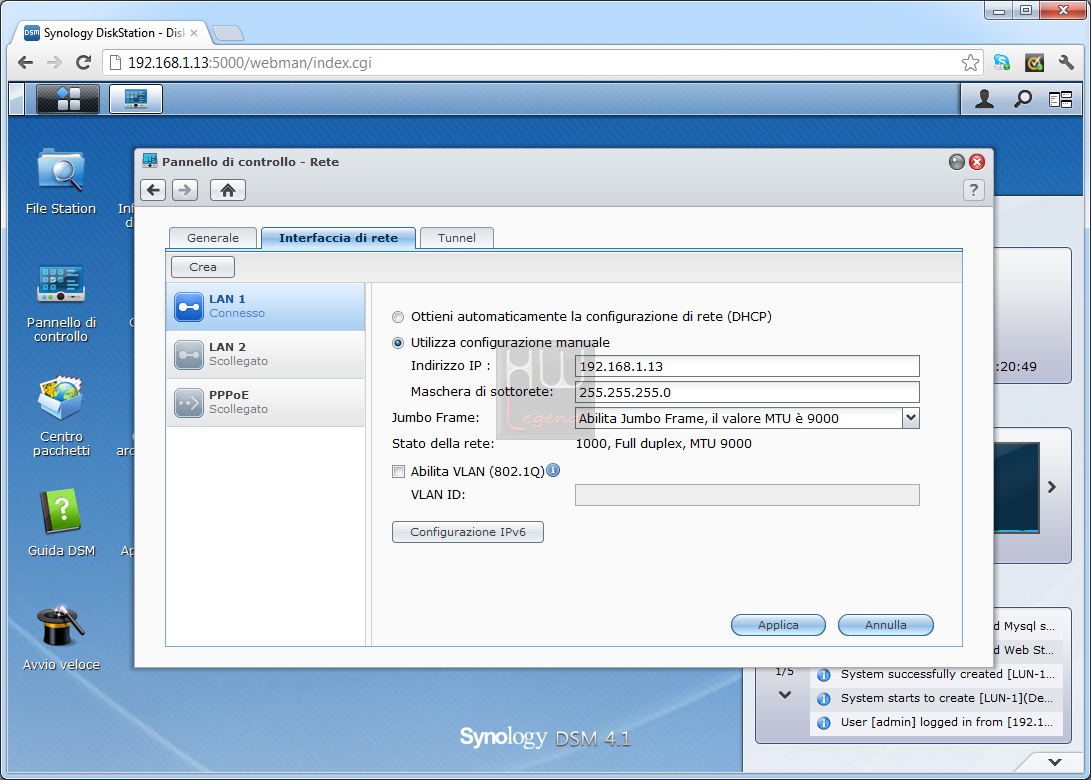Click the Maschera di sottorete field
The width and height of the screenshot is (1091, 780).
[x=747, y=392]
